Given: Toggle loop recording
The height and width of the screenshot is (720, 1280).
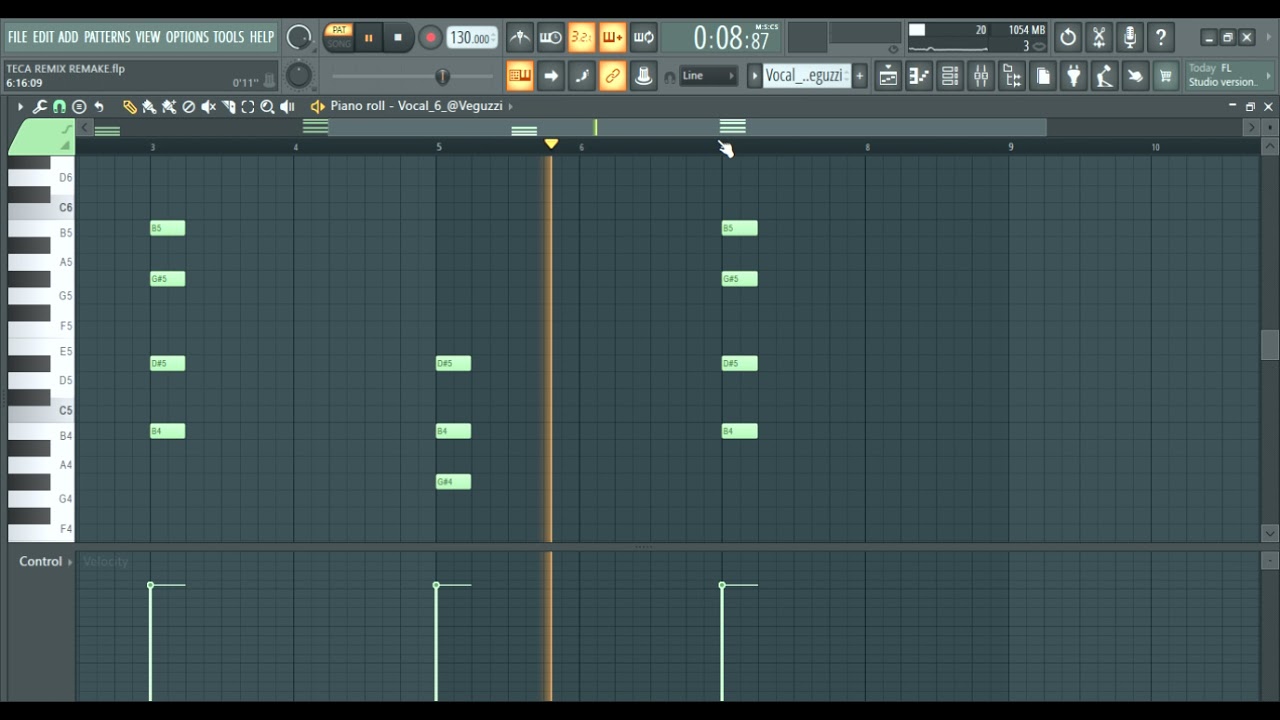Looking at the screenshot, I should pyautogui.click(x=644, y=38).
